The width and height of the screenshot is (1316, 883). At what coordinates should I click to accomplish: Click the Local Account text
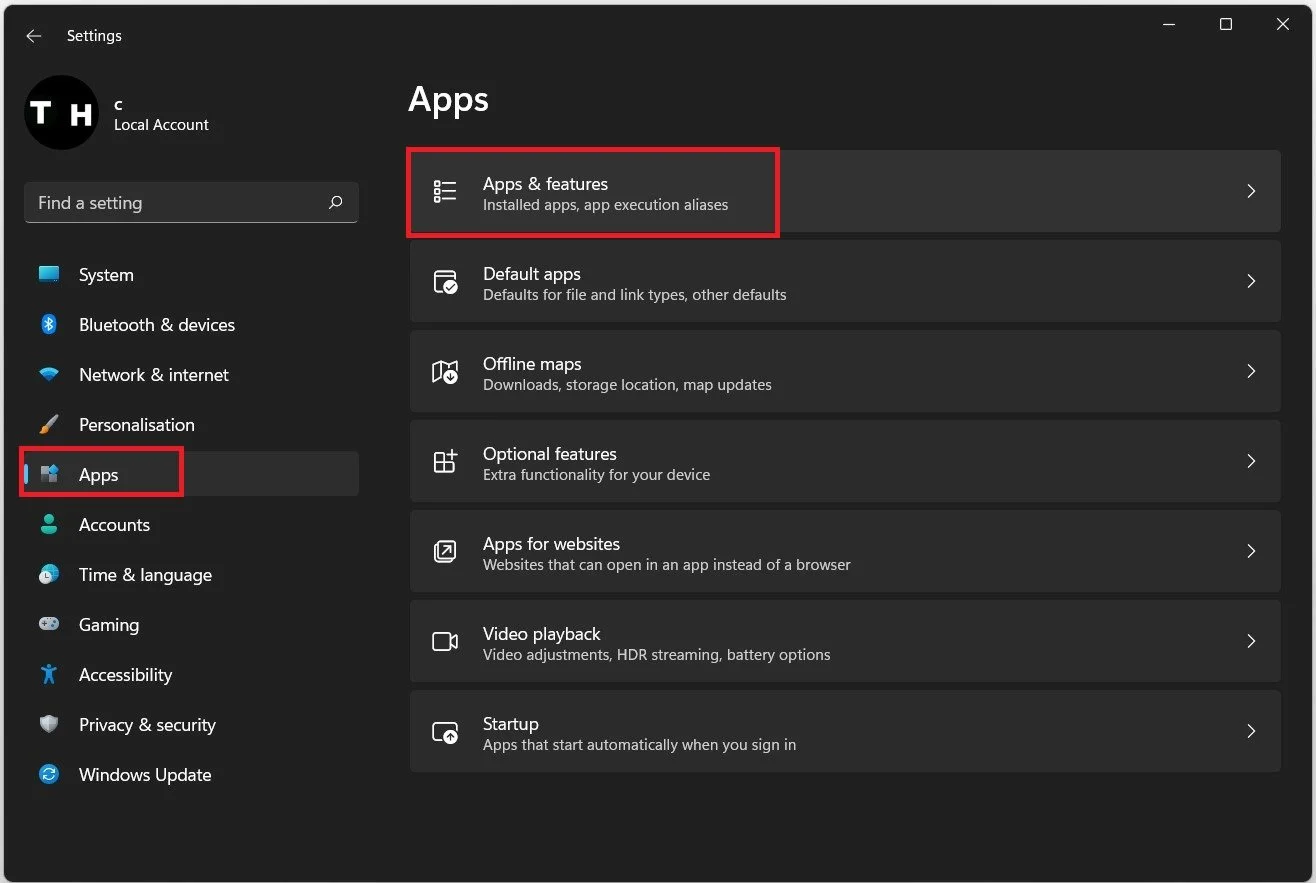pyautogui.click(x=161, y=125)
